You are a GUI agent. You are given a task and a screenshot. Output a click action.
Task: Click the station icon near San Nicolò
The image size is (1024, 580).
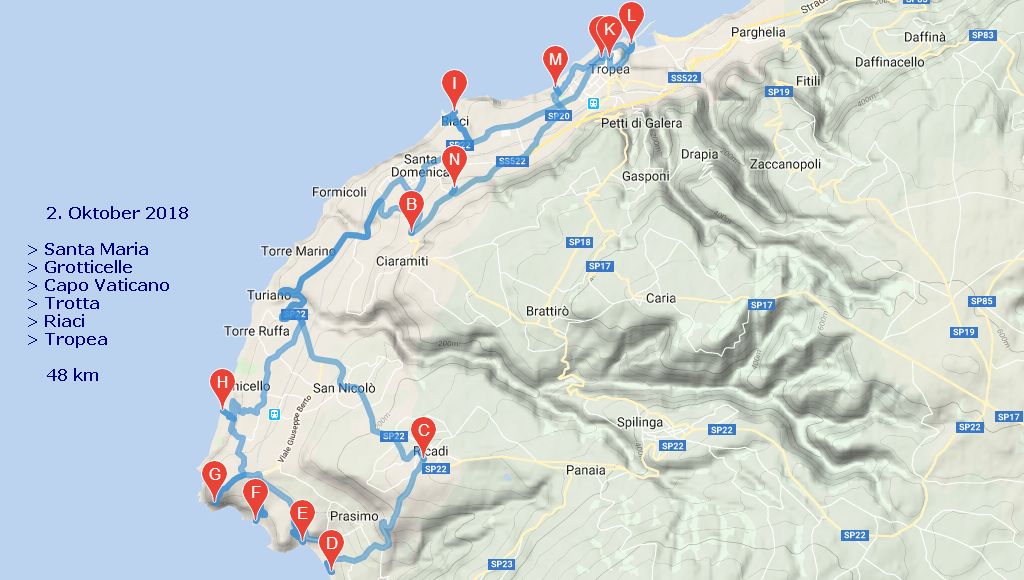274,414
